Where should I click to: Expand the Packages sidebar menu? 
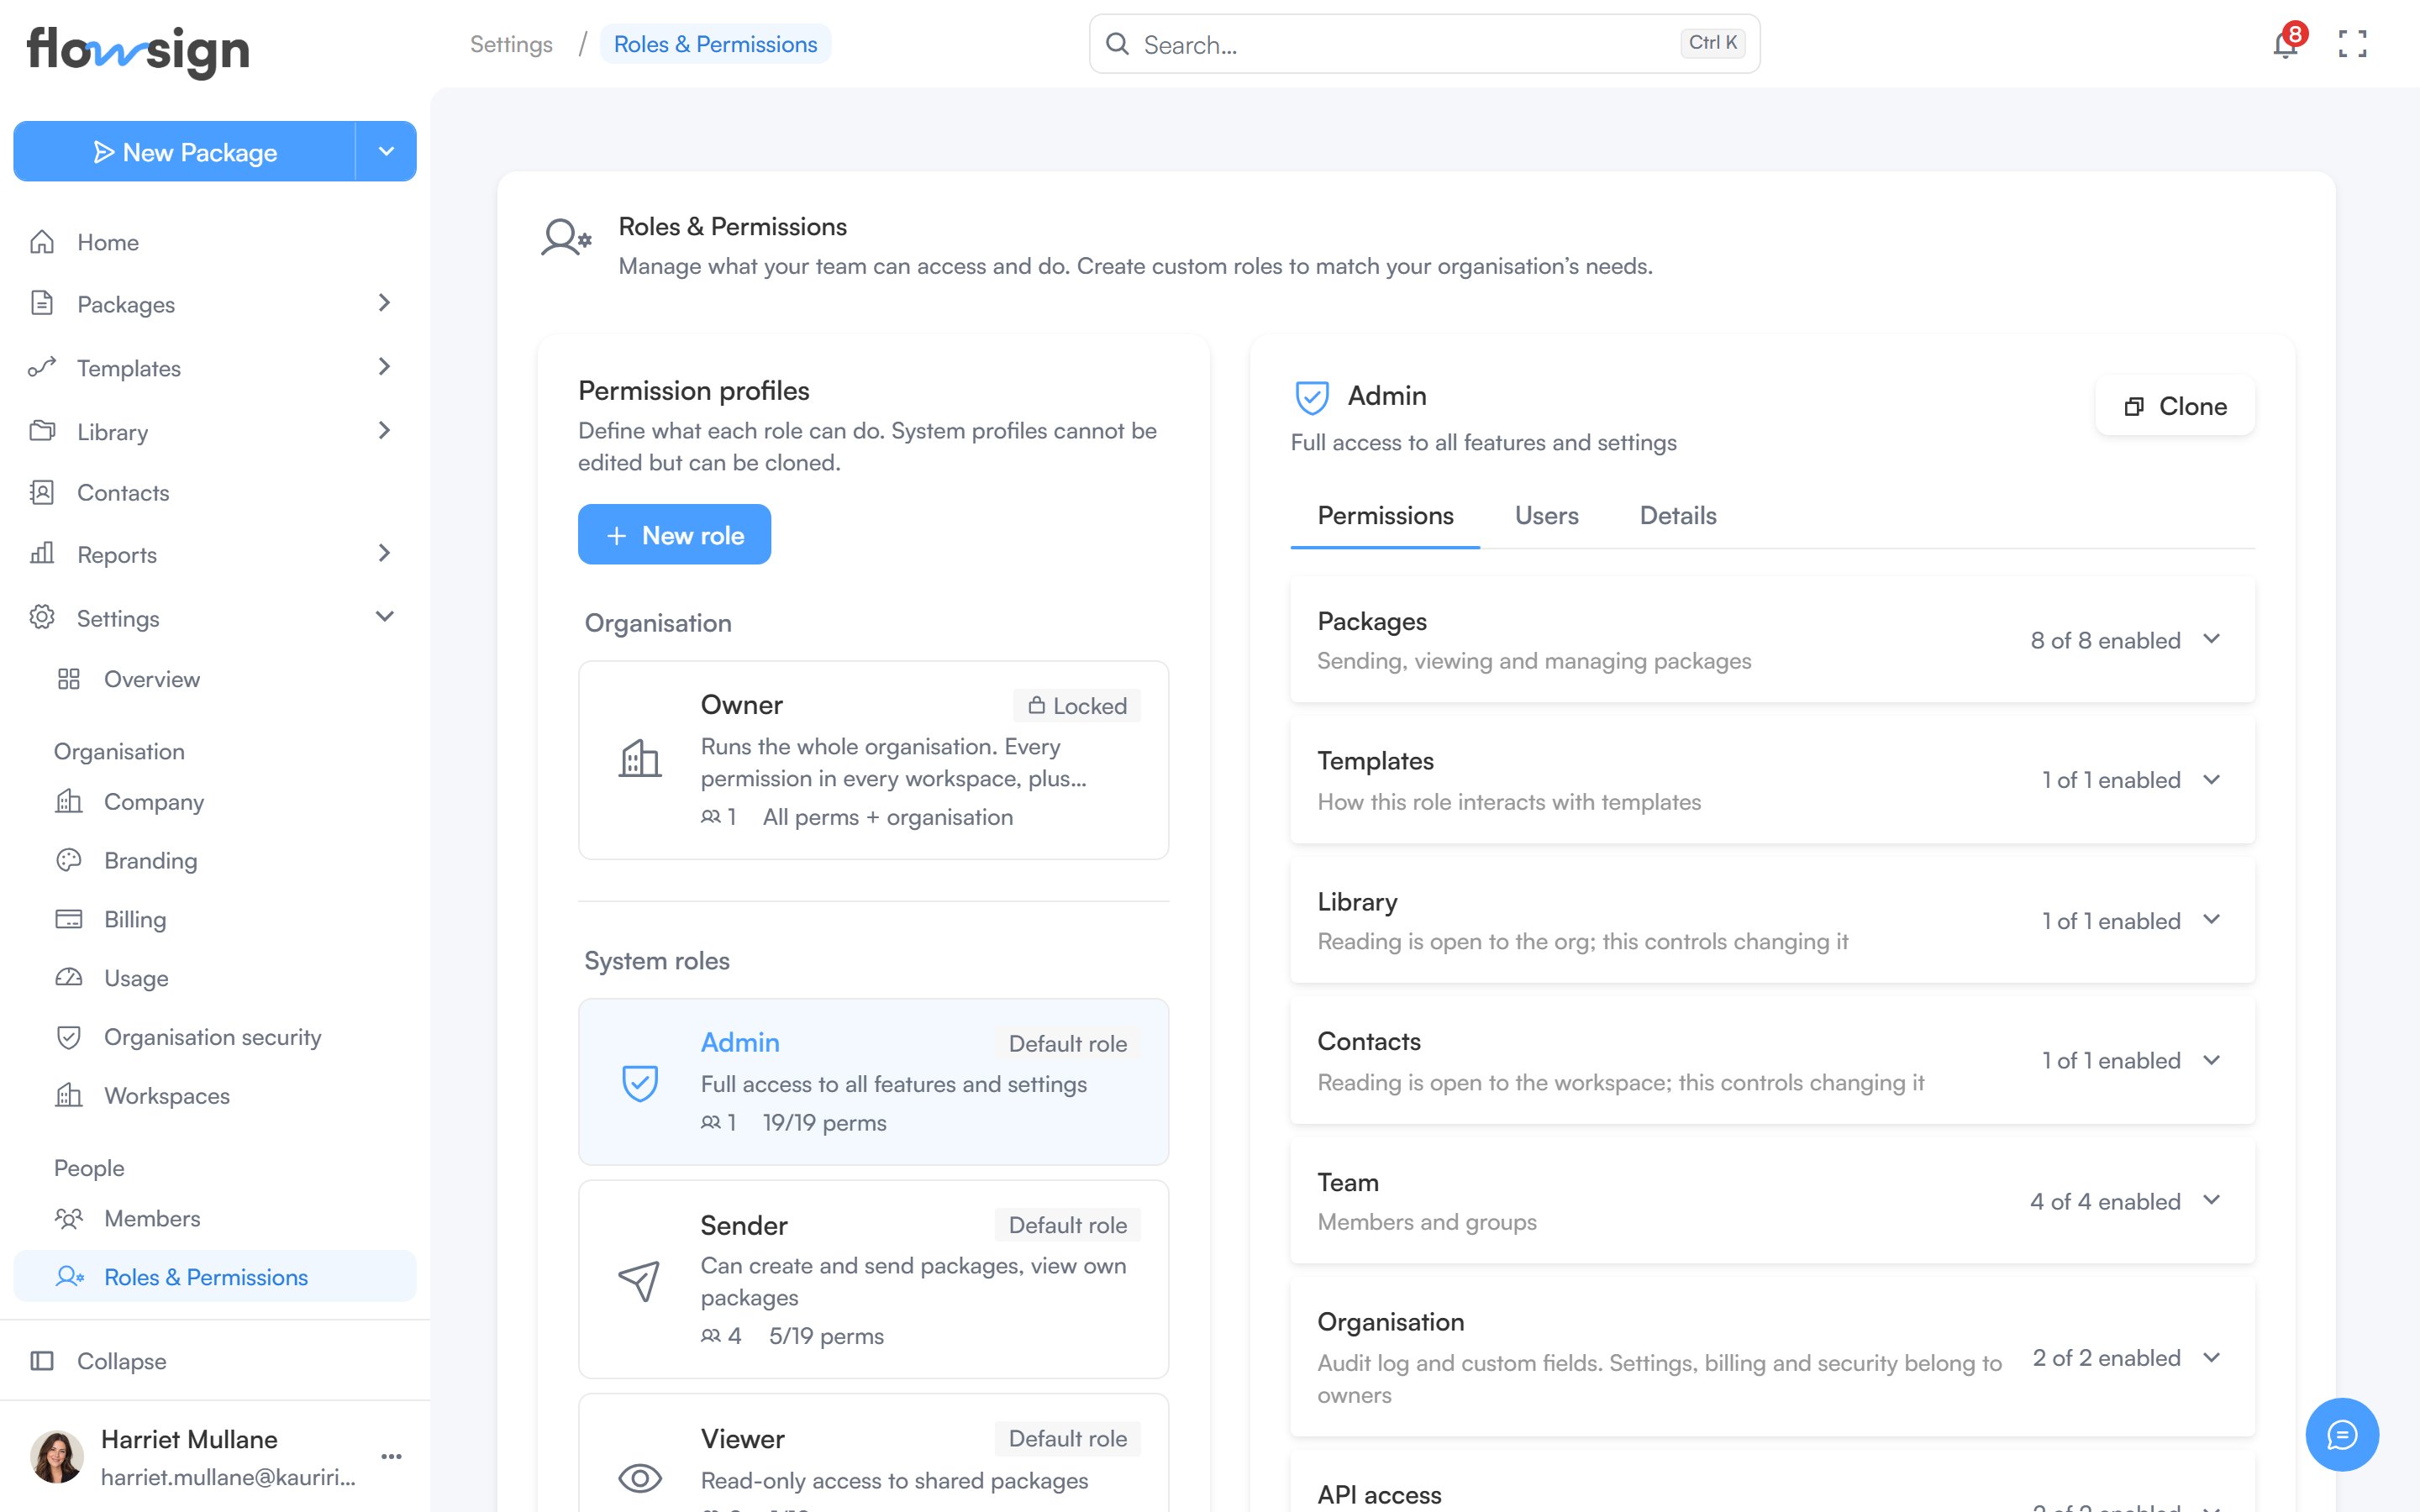pos(385,303)
